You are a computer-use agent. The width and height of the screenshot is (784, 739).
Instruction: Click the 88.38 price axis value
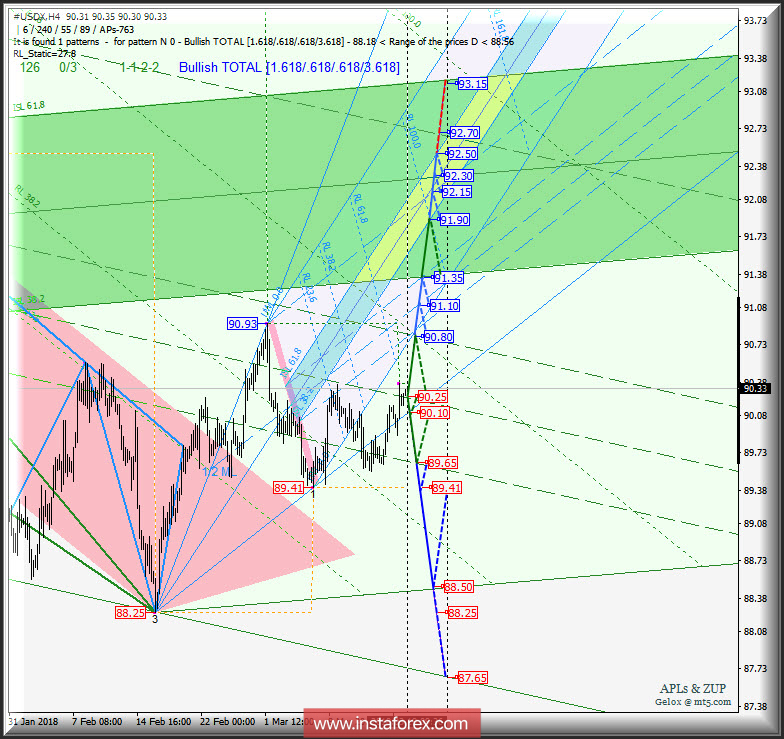pyautogui.click(x=755, y=598)
